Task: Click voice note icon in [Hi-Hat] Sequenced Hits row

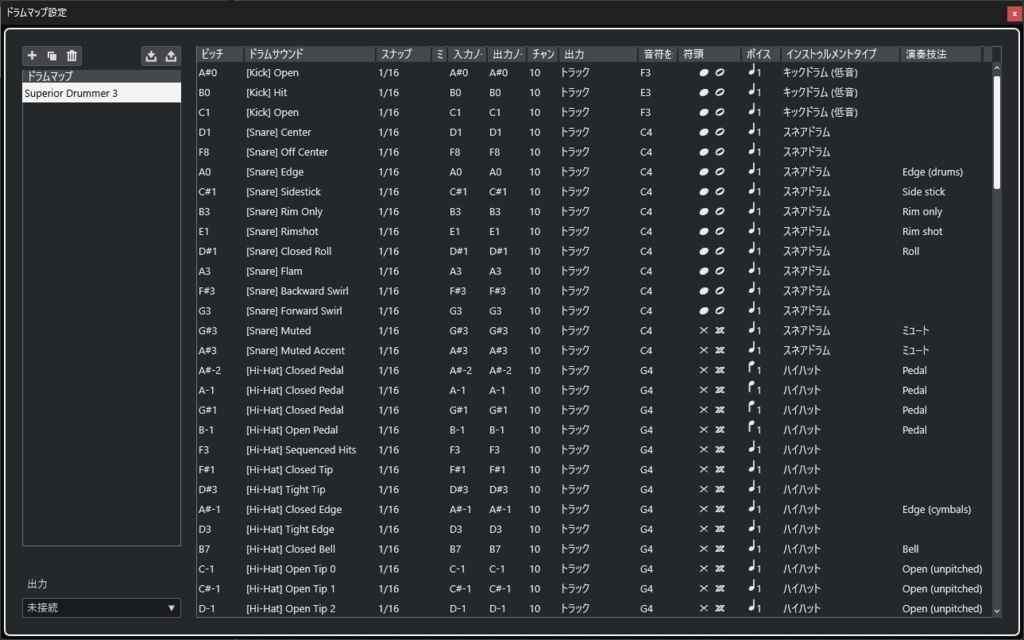Action: coord(754,449)
